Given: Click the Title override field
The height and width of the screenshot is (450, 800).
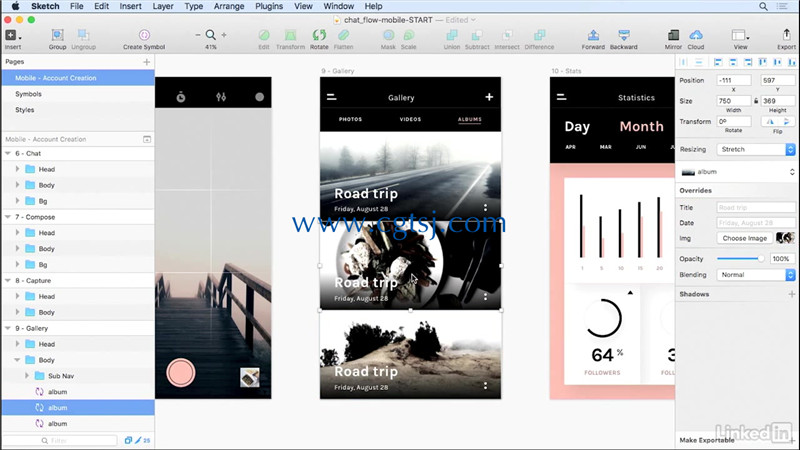Looking at the screenshot, I should pos(756,208).
